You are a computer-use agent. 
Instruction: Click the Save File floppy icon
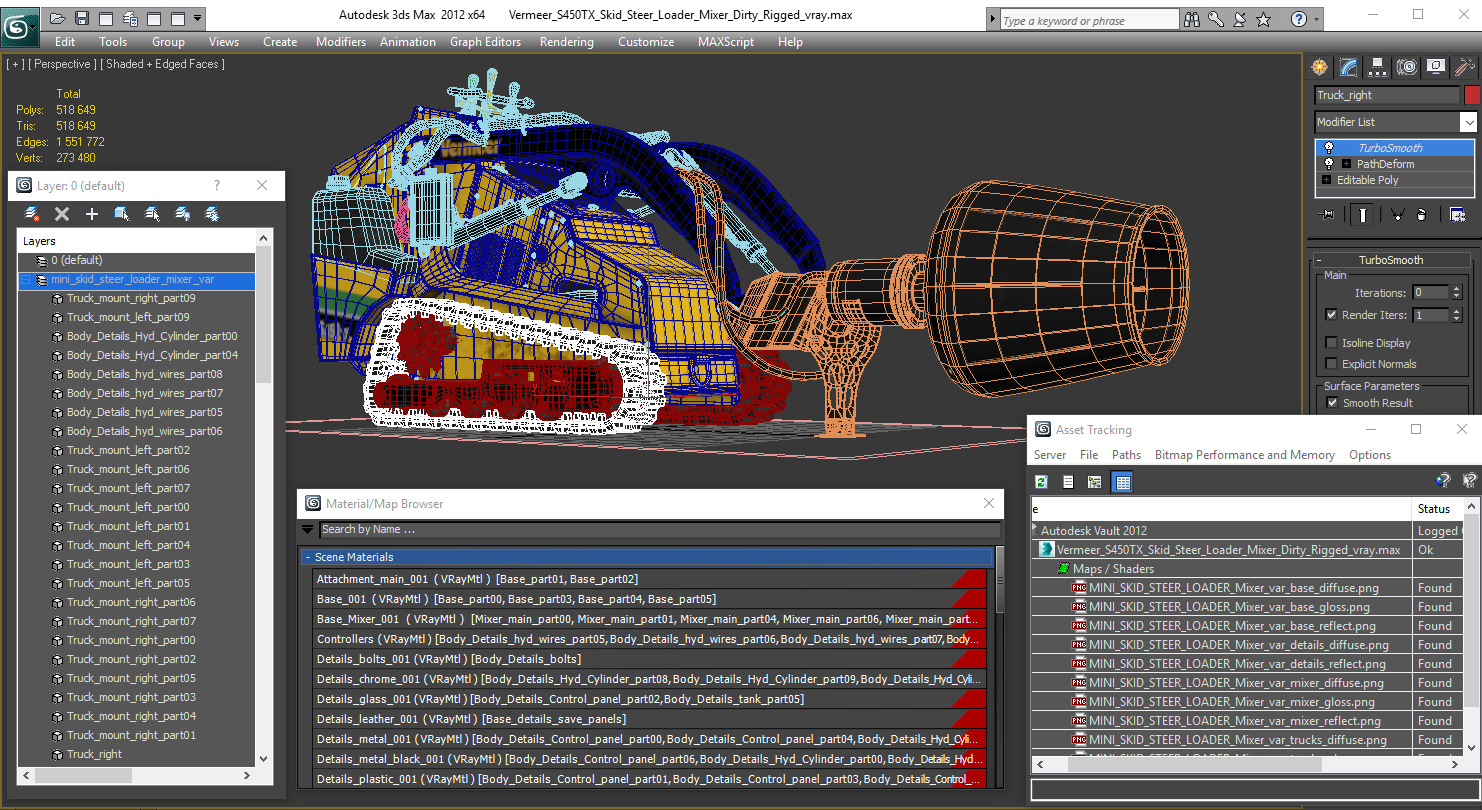tap(82, 18)
